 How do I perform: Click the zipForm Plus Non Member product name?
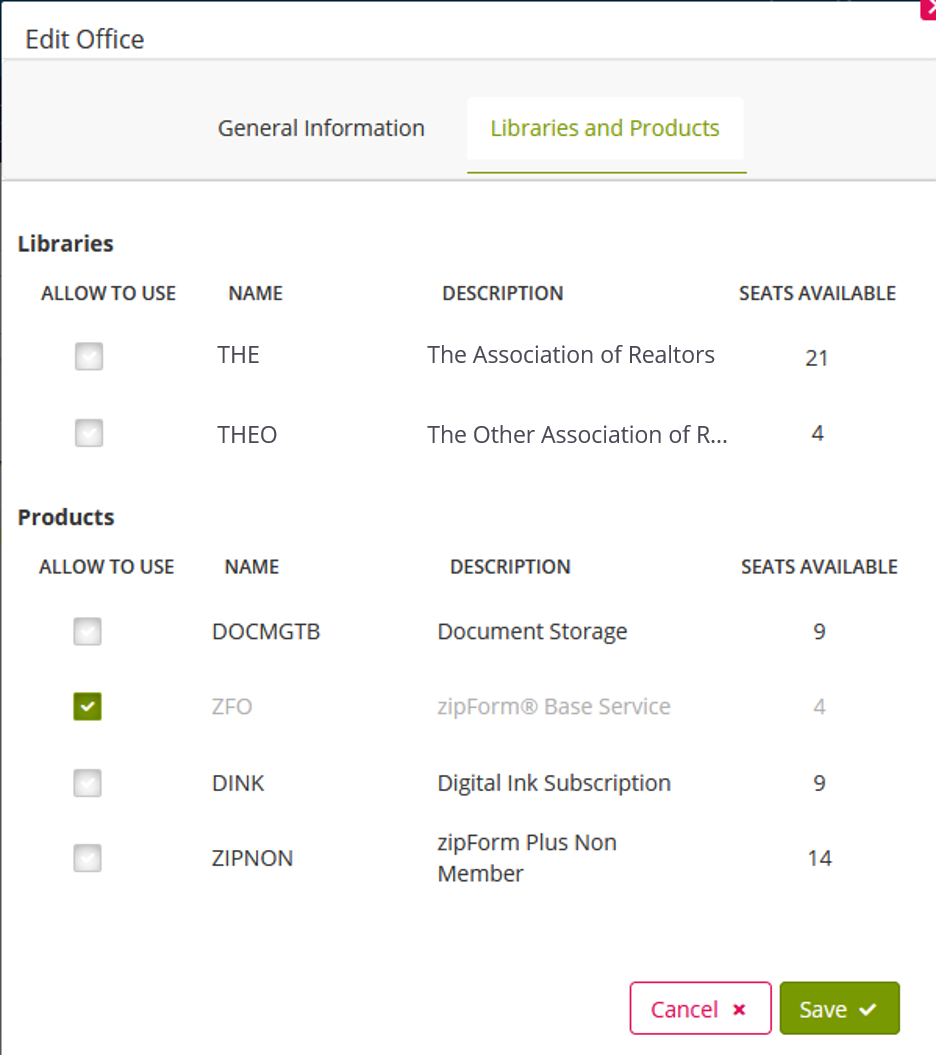coord(253,857)
